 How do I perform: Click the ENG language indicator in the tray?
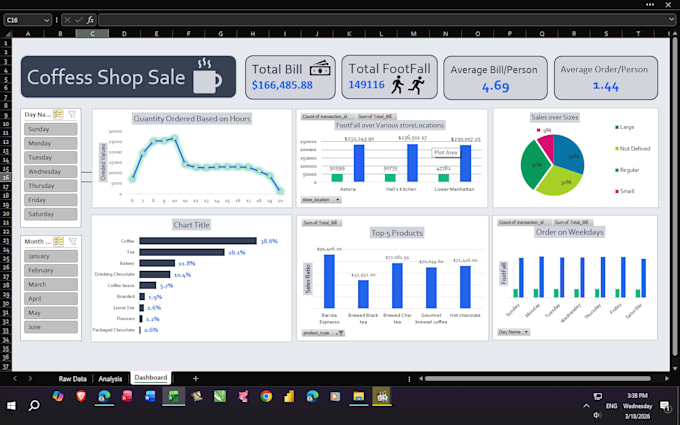(x=611, y=406)
